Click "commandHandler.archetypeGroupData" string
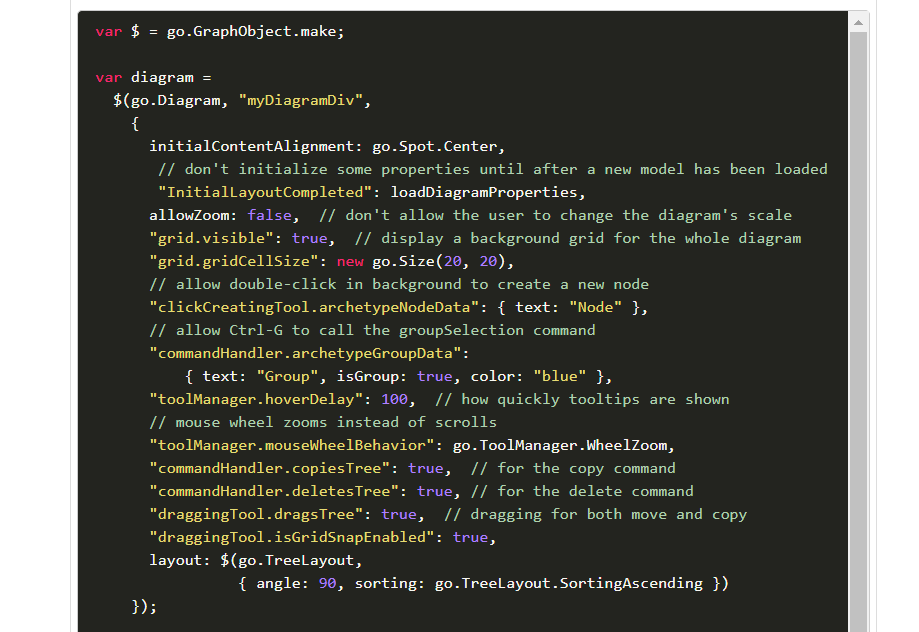The image size is (919, 632). [305, 353]
